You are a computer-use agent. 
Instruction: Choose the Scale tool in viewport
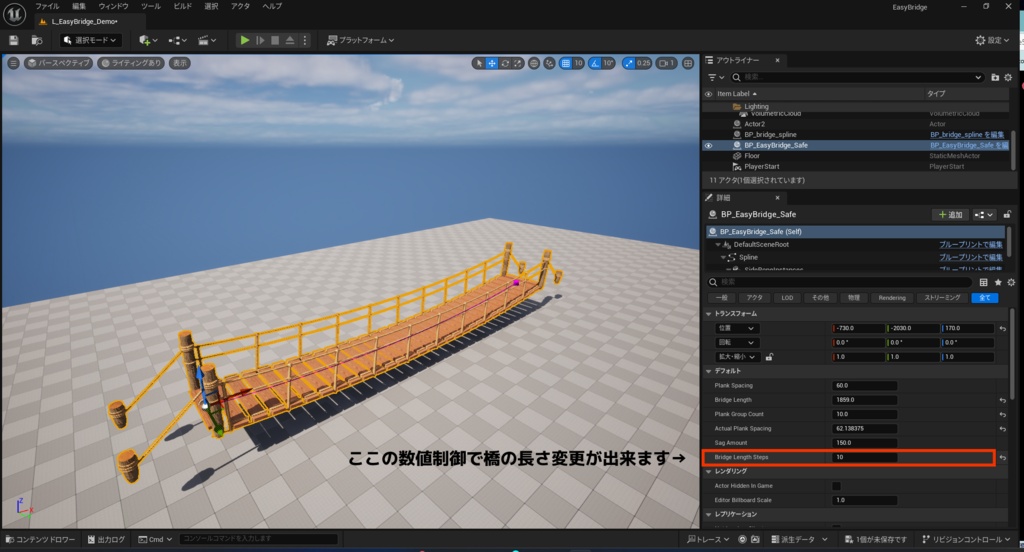coord(517,63)
